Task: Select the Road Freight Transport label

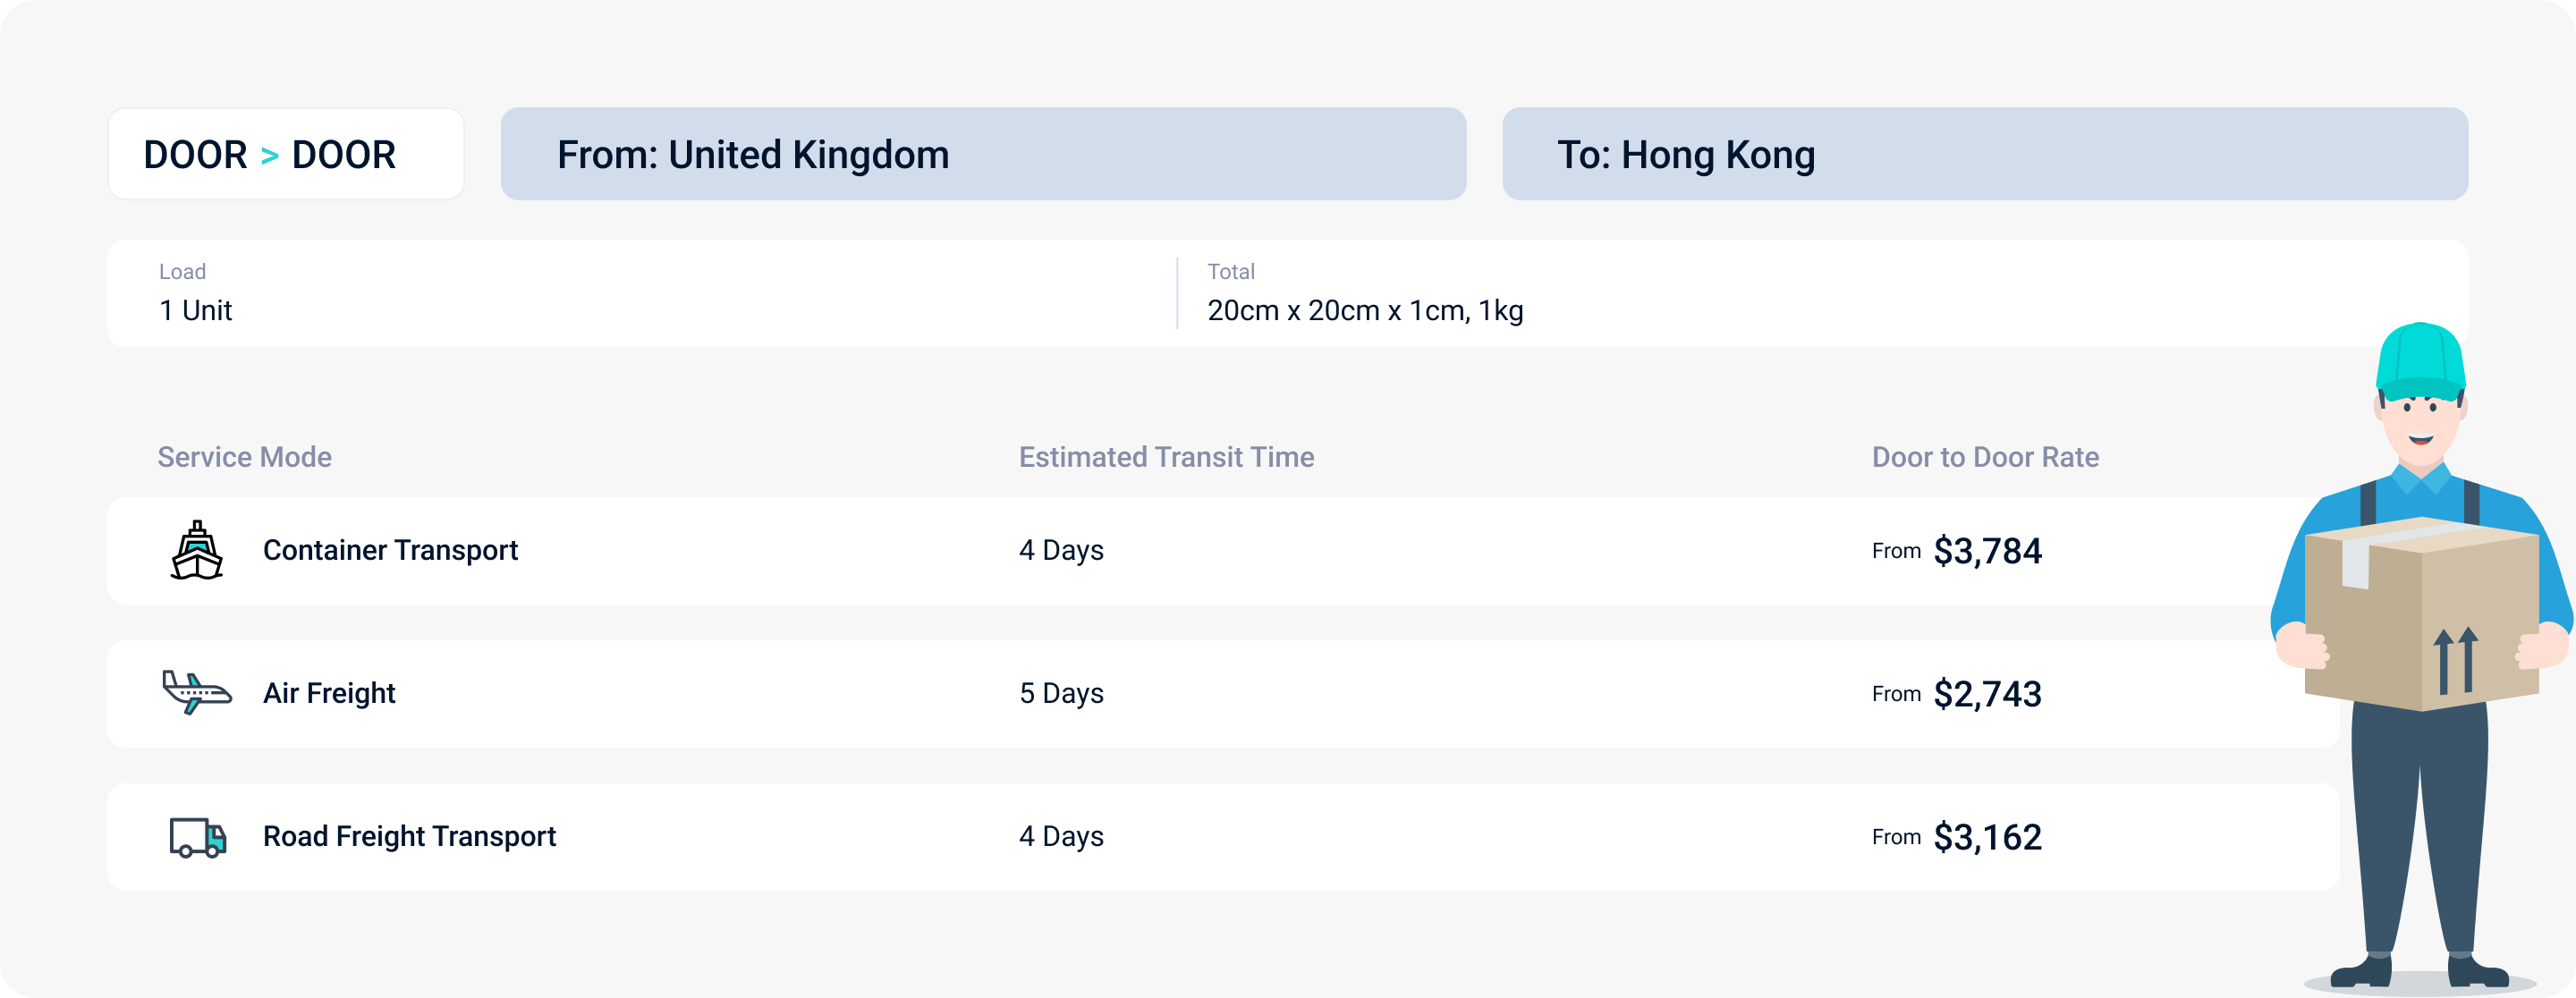Action: click(409, 836)
